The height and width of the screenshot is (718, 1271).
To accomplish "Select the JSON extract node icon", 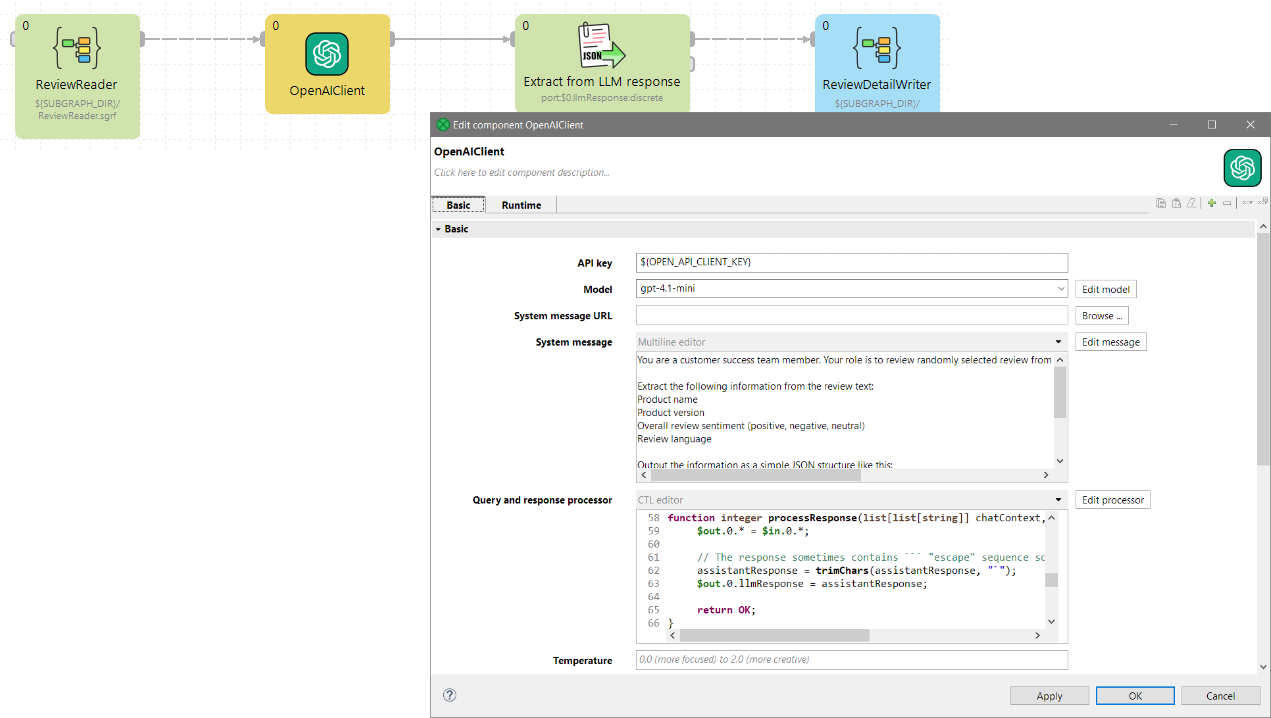I will tap(602, 46).
